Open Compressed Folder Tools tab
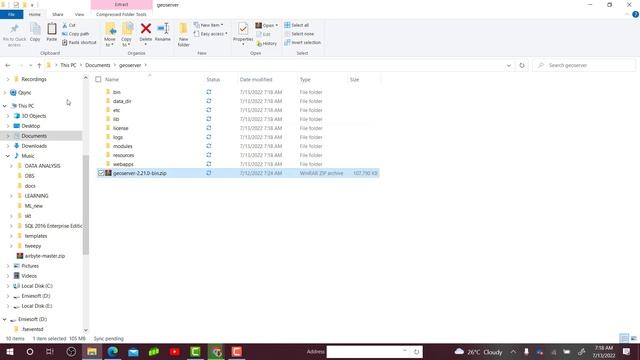 pos(121,14)
